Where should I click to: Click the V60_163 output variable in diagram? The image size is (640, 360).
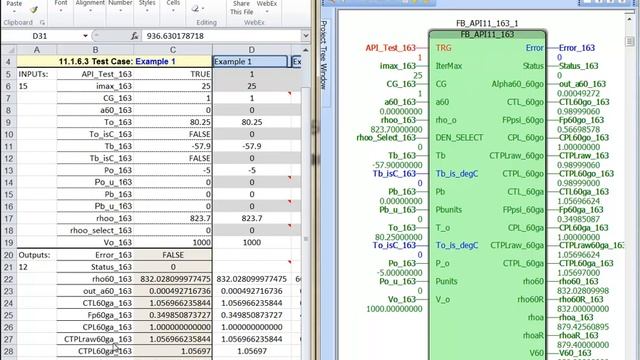[x=575, y=353]
